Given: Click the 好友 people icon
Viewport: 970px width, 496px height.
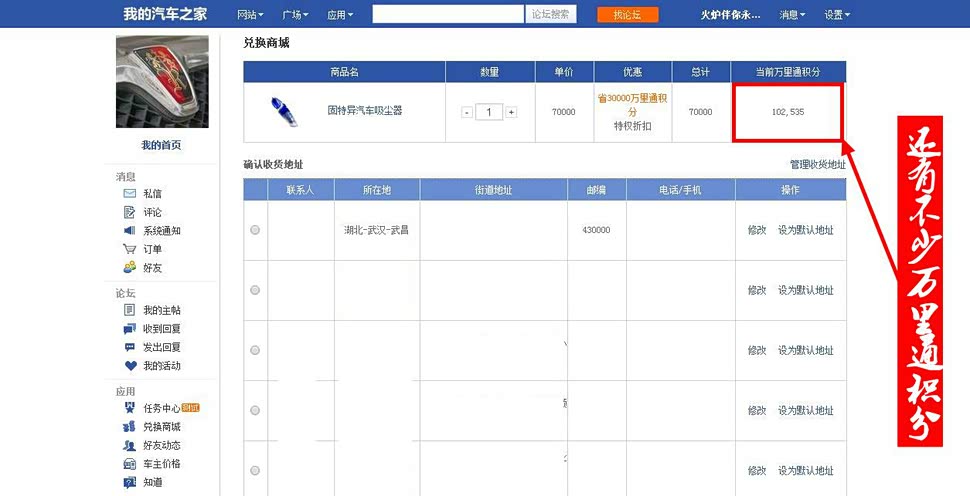Looking at the screenshot, I should (129, 268).
